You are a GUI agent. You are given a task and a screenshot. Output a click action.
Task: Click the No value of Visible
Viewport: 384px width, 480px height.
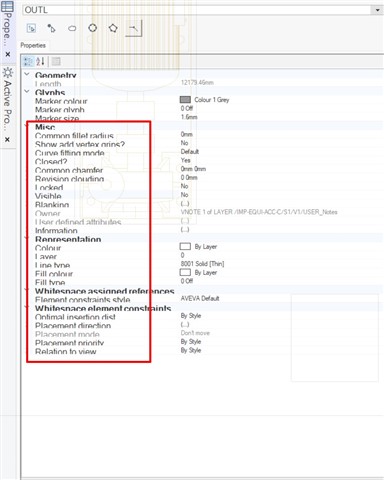(x=184, y=195)
